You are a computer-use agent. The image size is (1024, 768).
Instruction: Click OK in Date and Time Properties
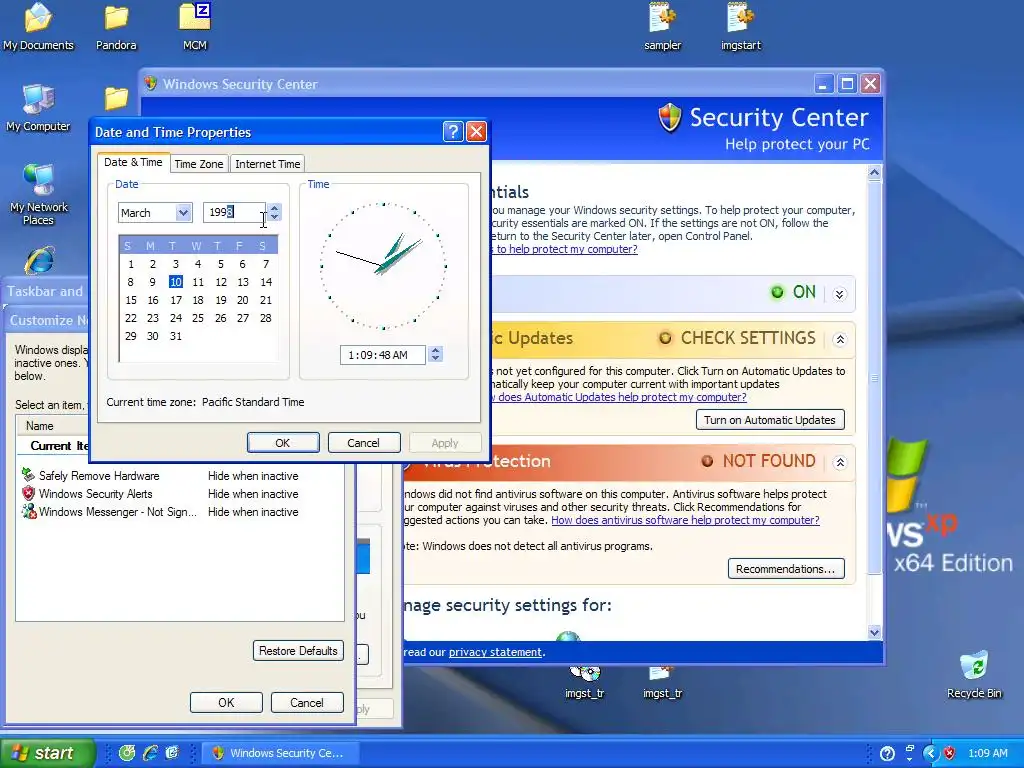pos(283,443)
